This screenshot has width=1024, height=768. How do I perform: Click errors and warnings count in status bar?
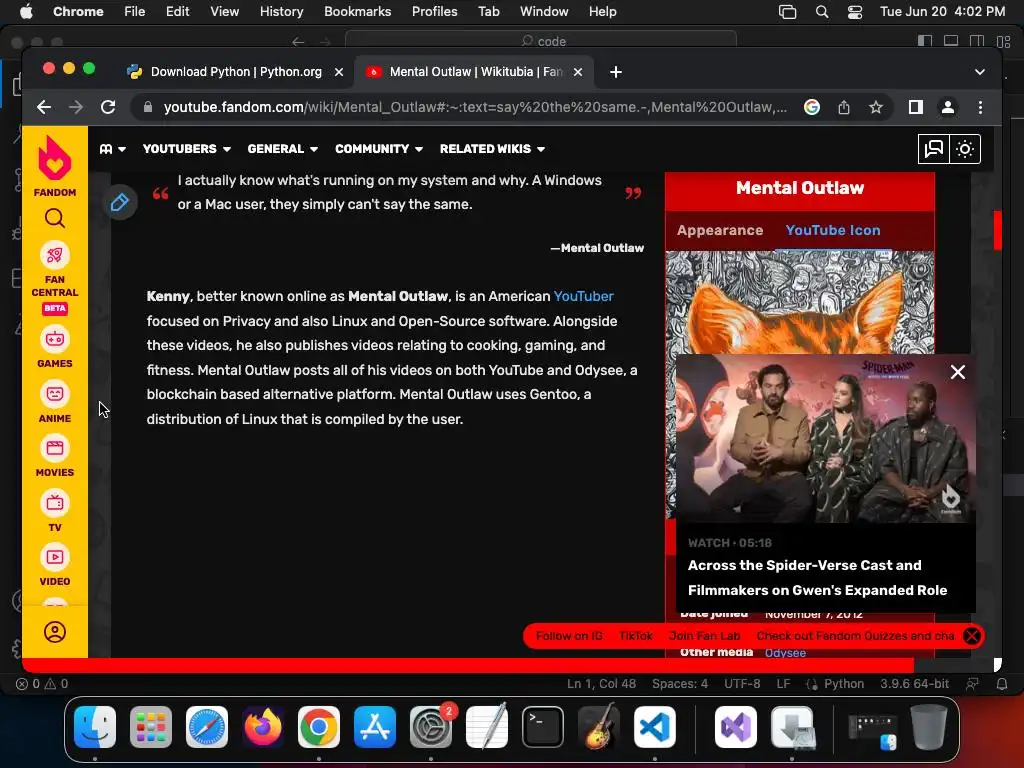(x=42, y=684)
